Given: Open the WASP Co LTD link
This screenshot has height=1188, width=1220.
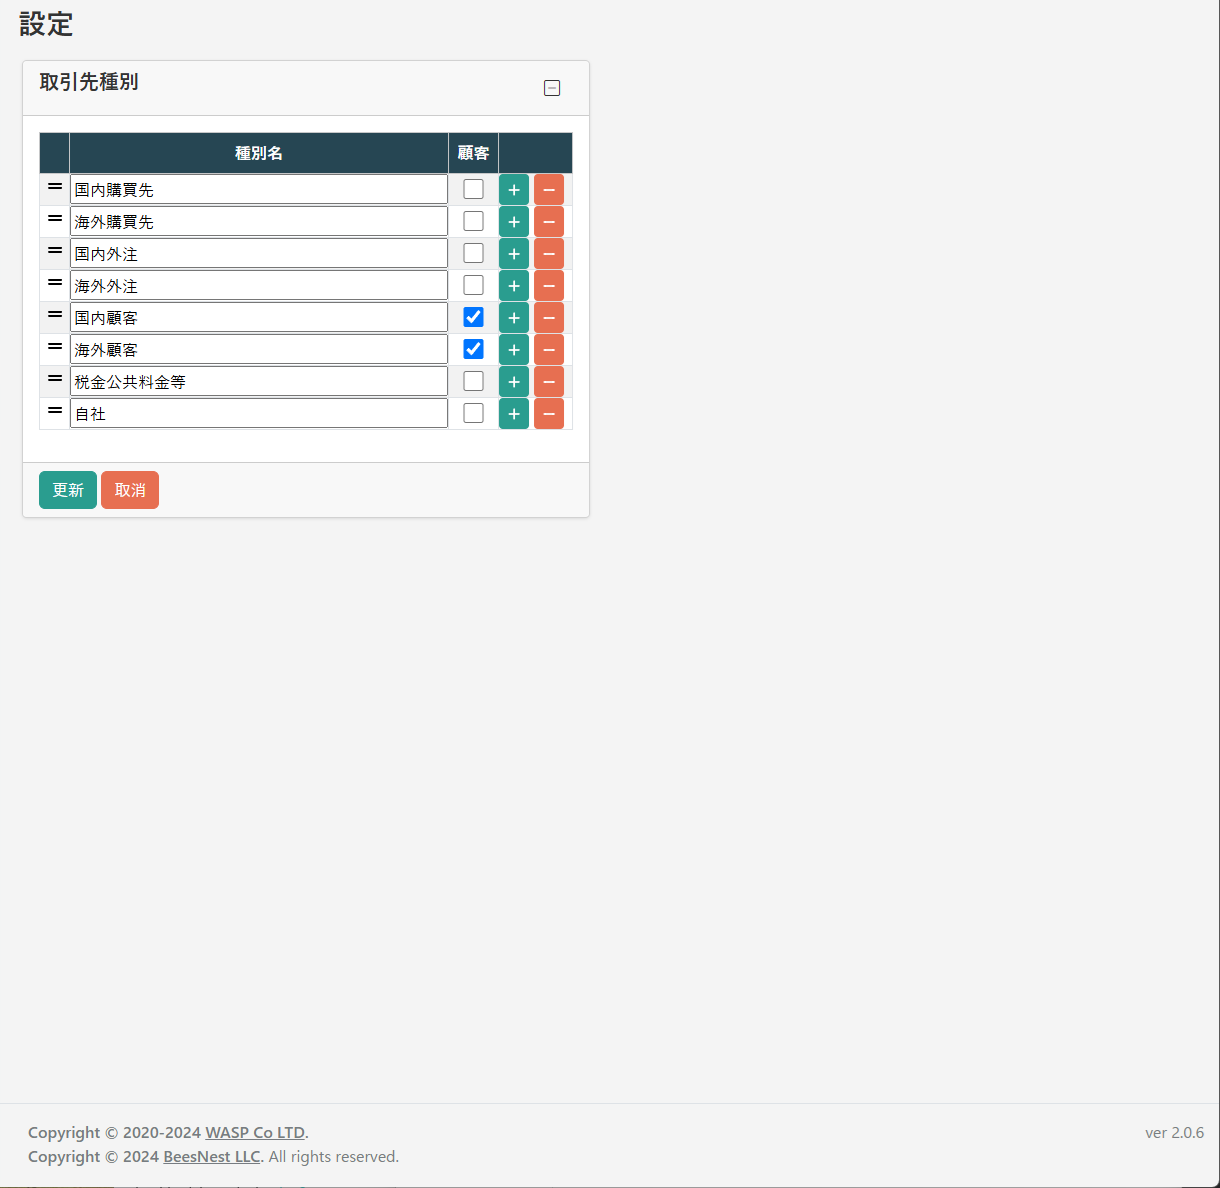Looking at the screenshot, I should pos(254,1132).
